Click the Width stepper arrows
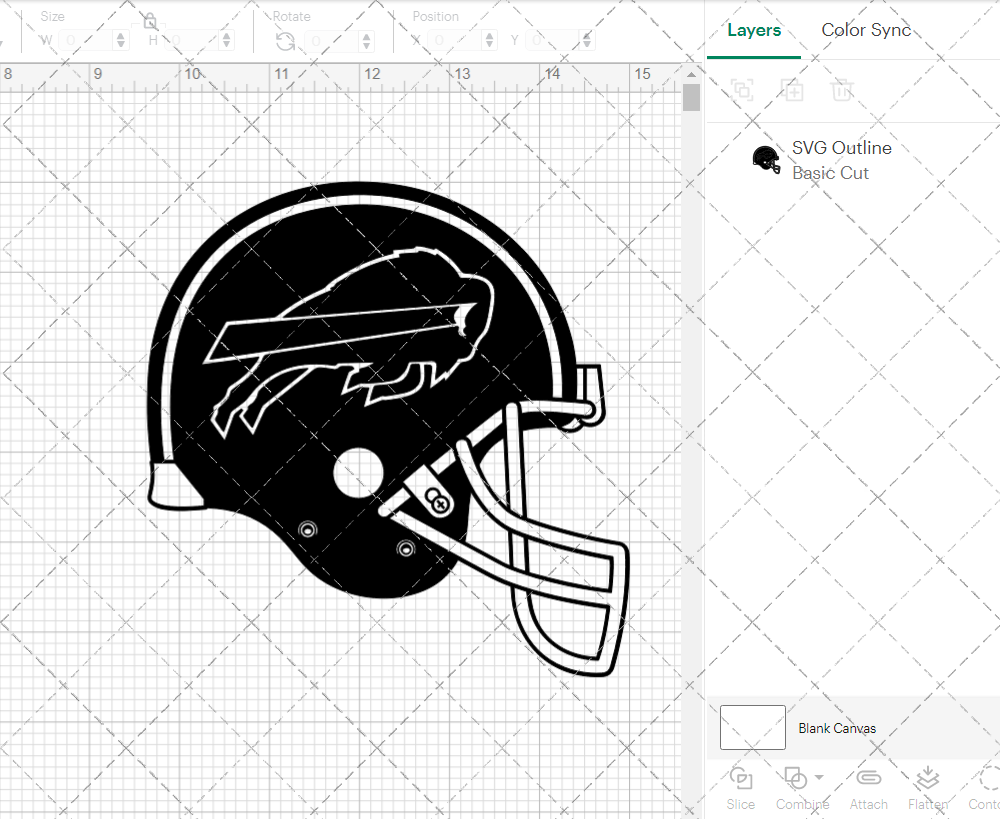The height and width of the screenshot is (819, 1000). coord(121,41)
